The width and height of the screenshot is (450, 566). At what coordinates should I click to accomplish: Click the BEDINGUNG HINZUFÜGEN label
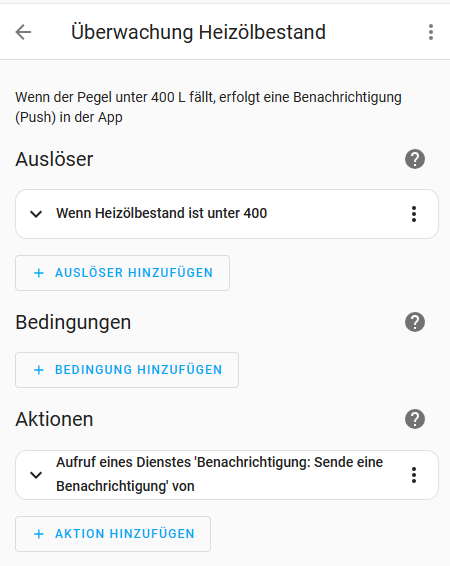139,370
